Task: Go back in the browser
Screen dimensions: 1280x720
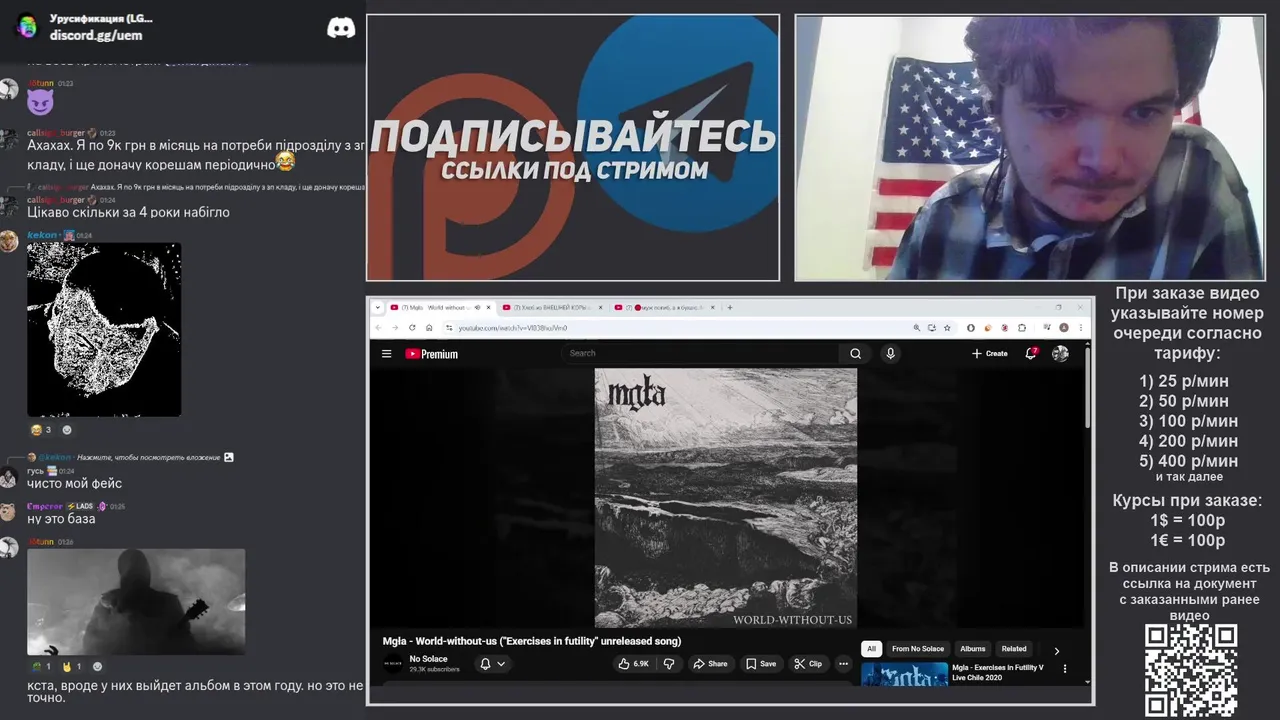Action: [378, 328]
